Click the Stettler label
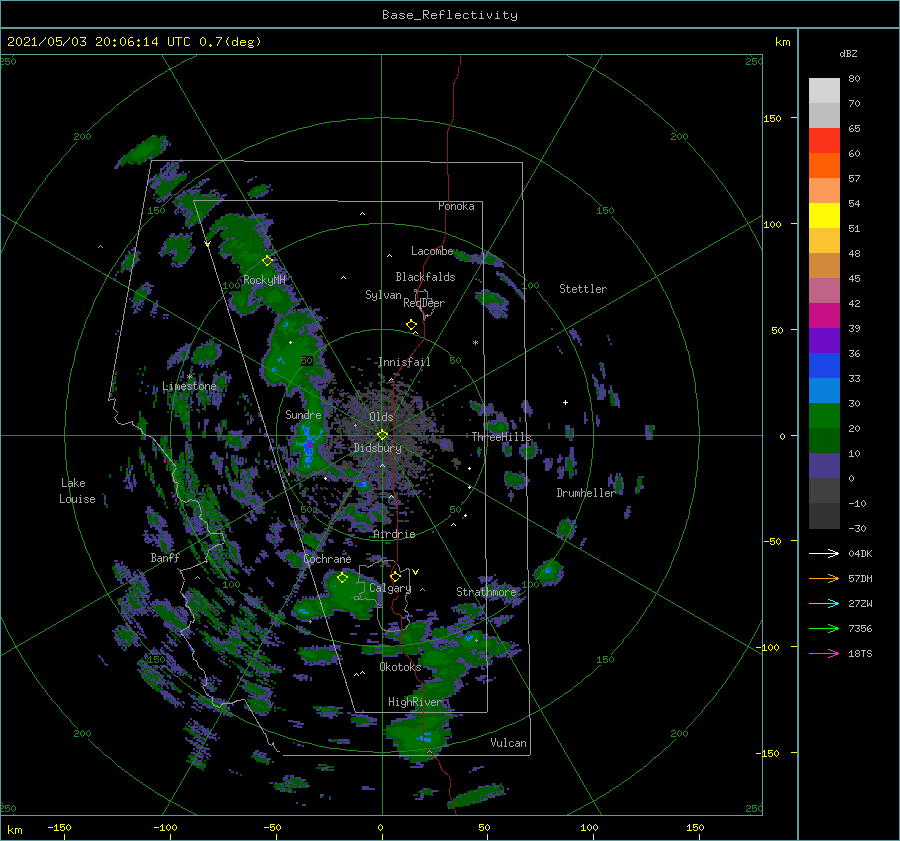900x841 pixels. click(x=583, y=289)
